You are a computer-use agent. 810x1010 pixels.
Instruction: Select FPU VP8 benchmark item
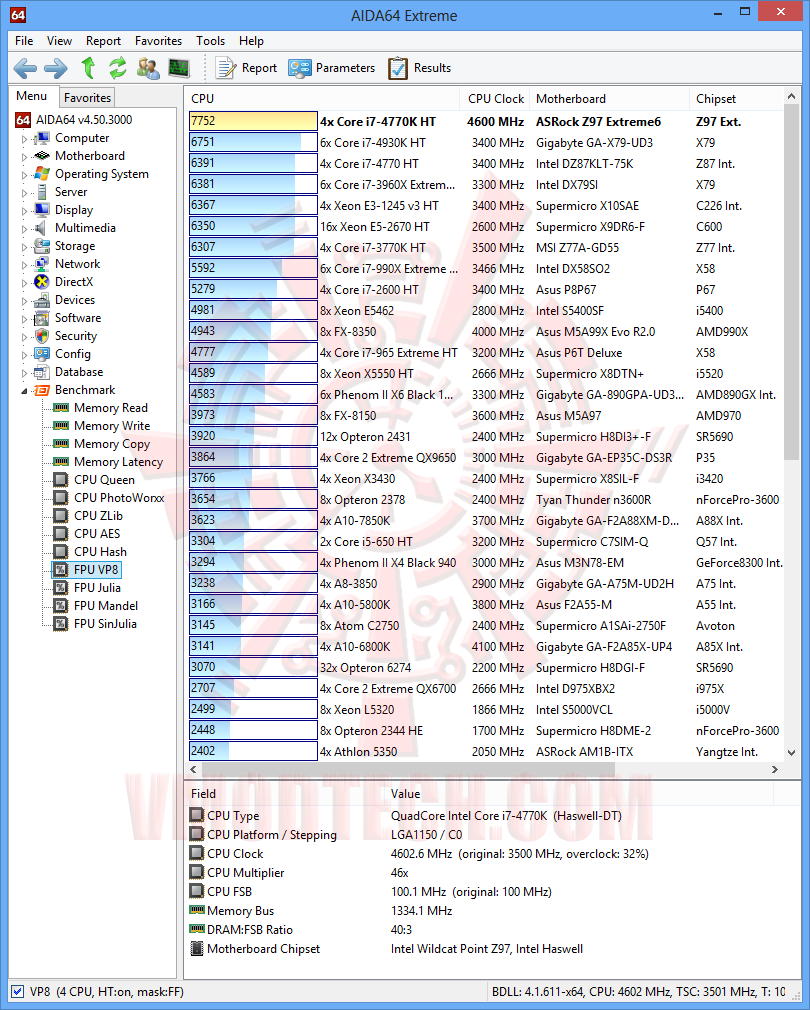(x=96, y=570)
